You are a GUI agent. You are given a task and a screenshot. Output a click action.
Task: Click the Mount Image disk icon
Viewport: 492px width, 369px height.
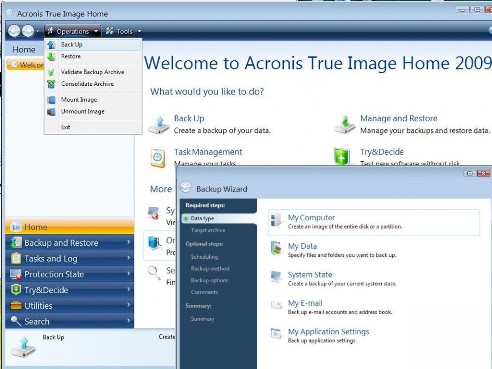51,100
